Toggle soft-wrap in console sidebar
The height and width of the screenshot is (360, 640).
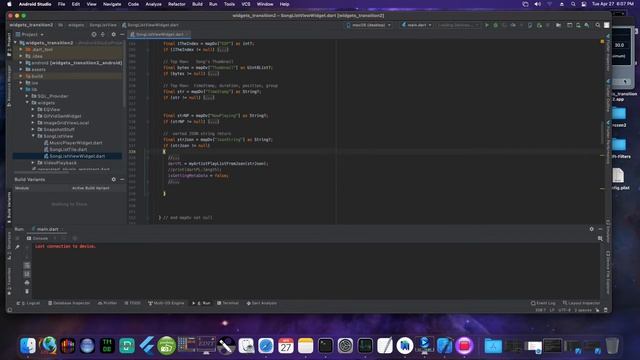point(27,265)
